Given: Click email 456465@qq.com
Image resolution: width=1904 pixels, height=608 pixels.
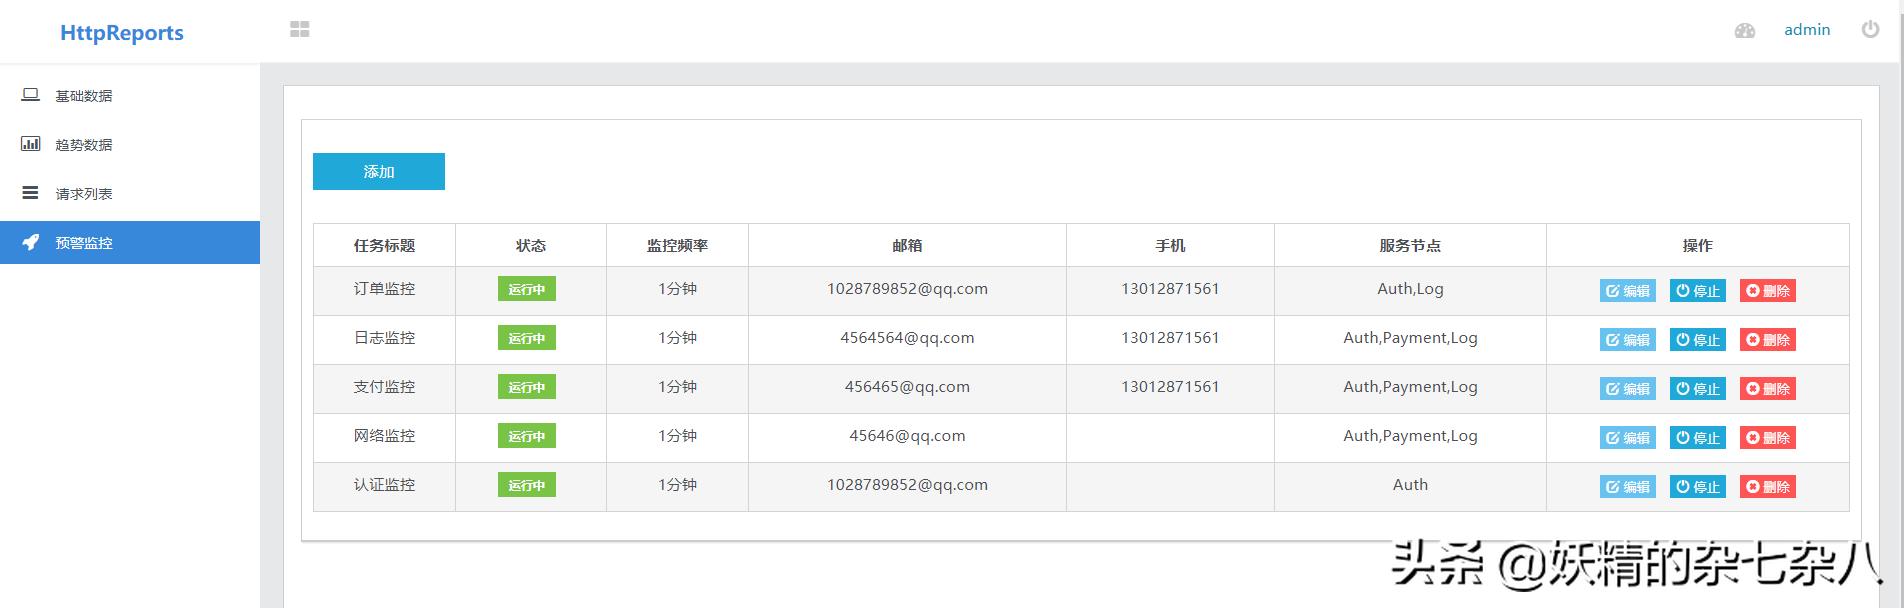Looking at the screenshot, I should 907,387.
